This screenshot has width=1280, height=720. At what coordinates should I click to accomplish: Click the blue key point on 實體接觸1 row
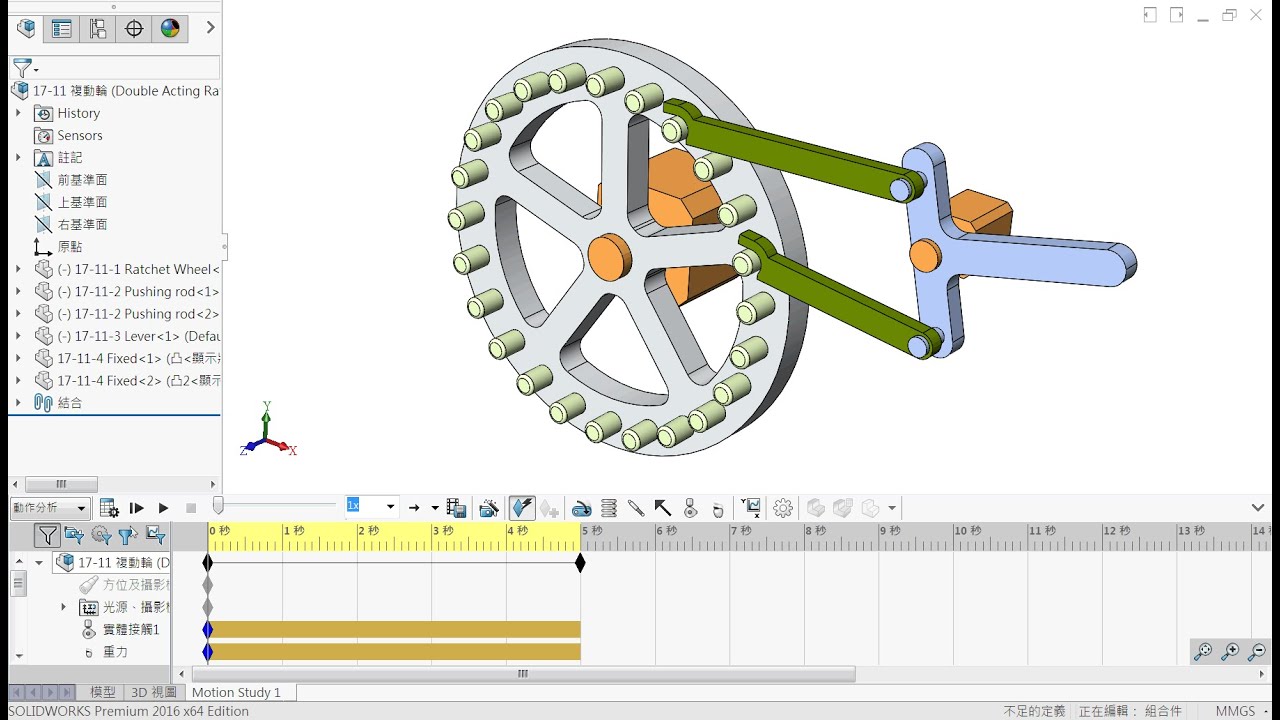(x=208, y=629)
